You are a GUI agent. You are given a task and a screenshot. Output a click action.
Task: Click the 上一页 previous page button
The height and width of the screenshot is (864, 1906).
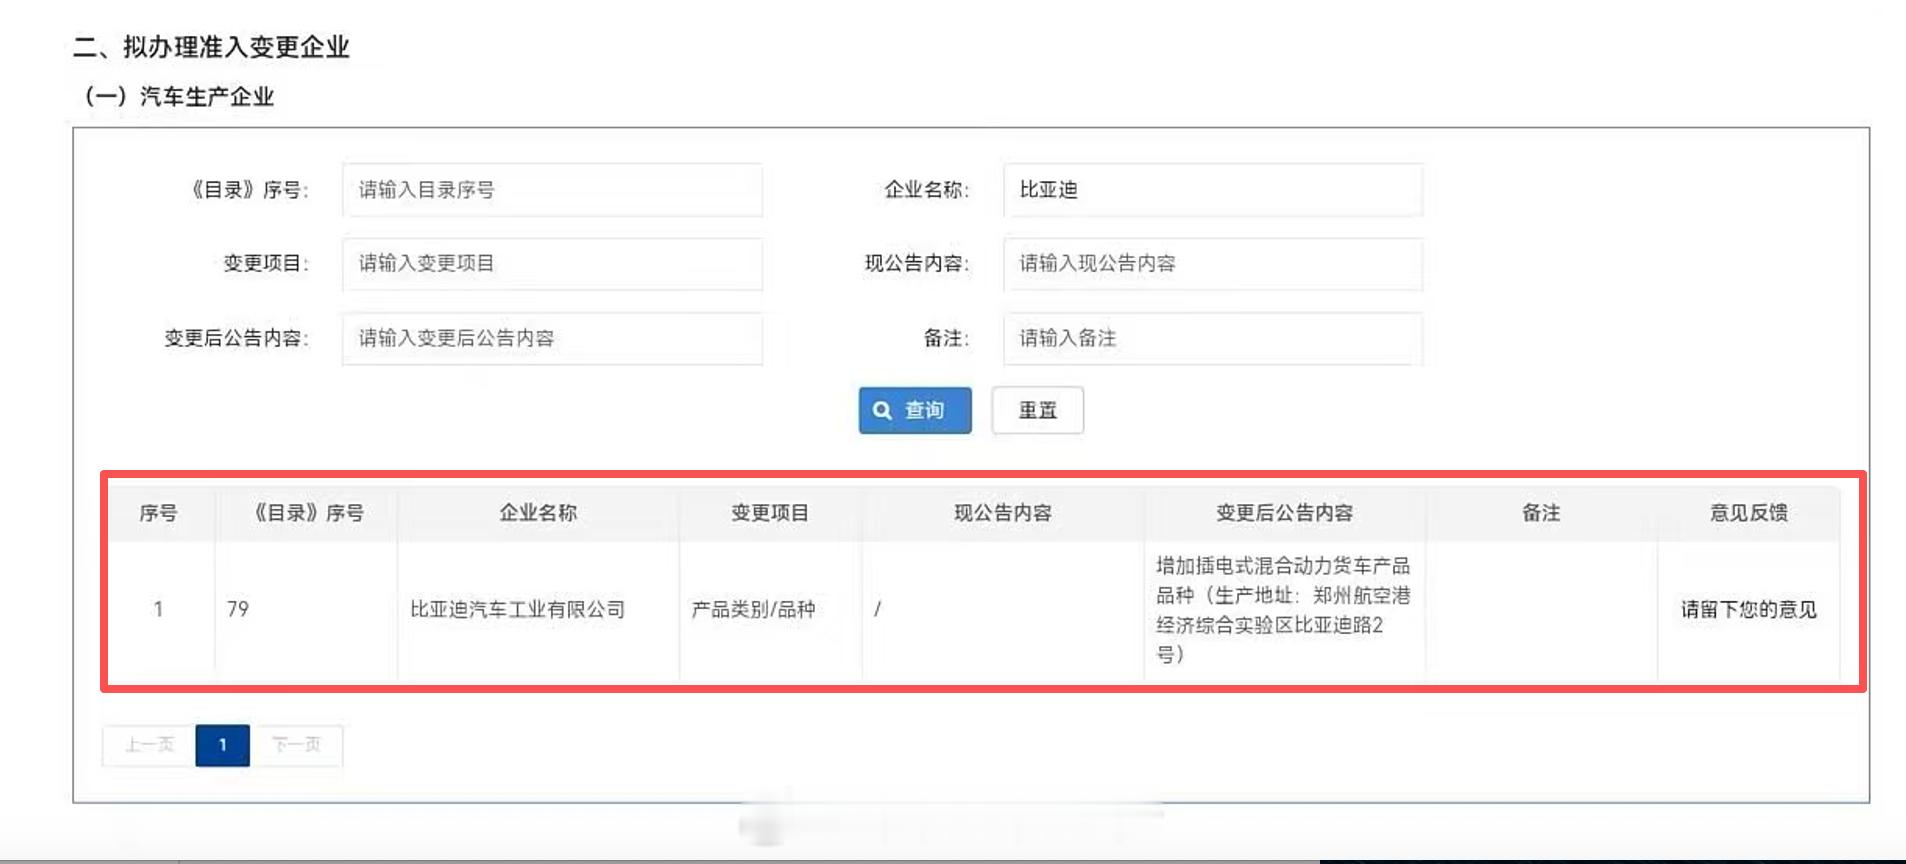tap(149, 745)
